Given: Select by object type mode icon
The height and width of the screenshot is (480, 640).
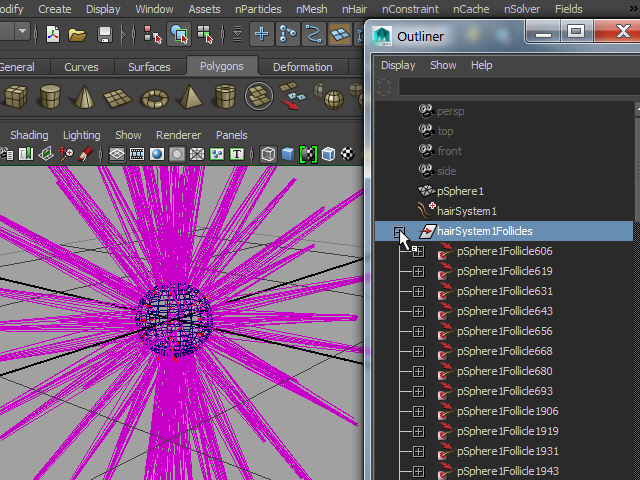Looking at the screenshot, I should 179,34.
